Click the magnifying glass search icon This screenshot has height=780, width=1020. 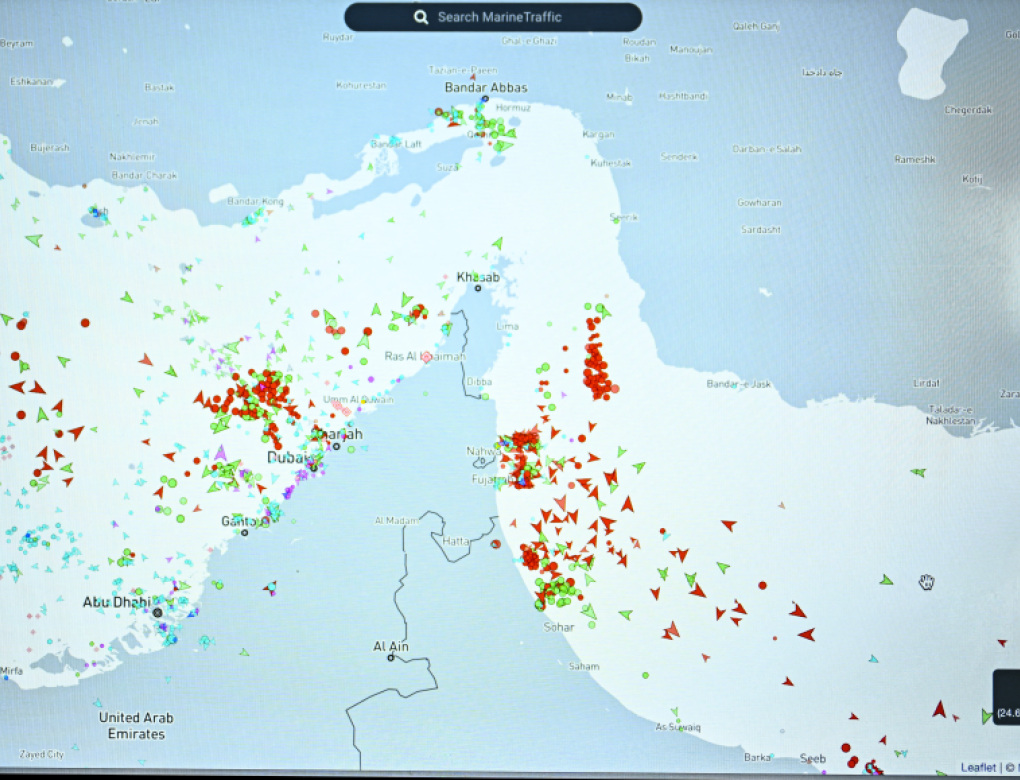[421, 17]
